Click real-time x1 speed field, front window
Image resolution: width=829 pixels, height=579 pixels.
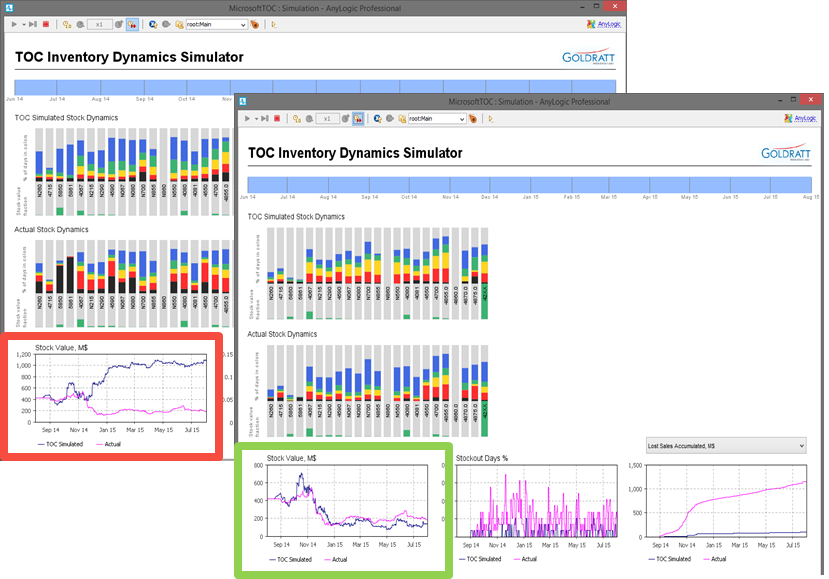(327, 118)
